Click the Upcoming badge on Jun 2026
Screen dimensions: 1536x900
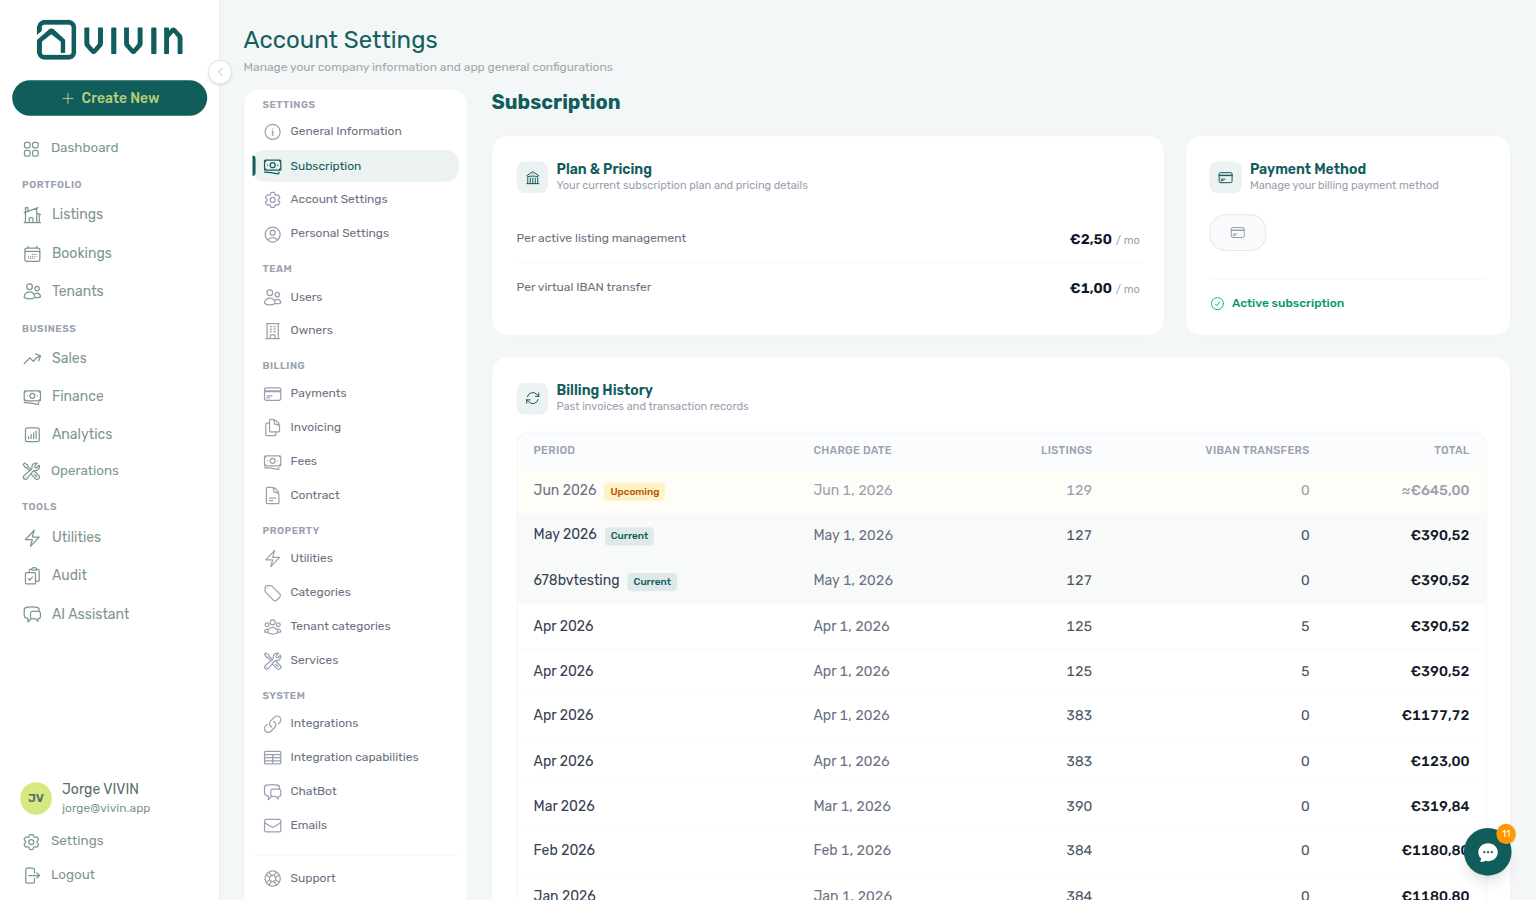[x=635, y=492]
